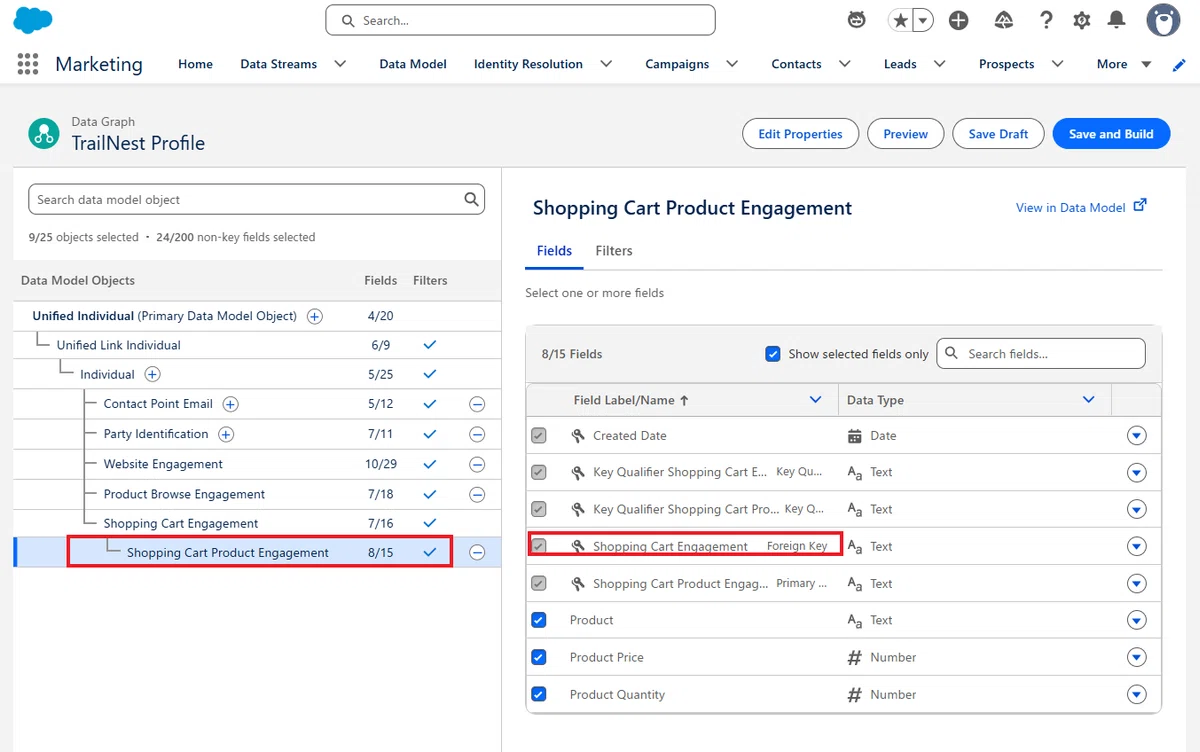Toggle Show selected fields only checkbox

pos(772,353)
